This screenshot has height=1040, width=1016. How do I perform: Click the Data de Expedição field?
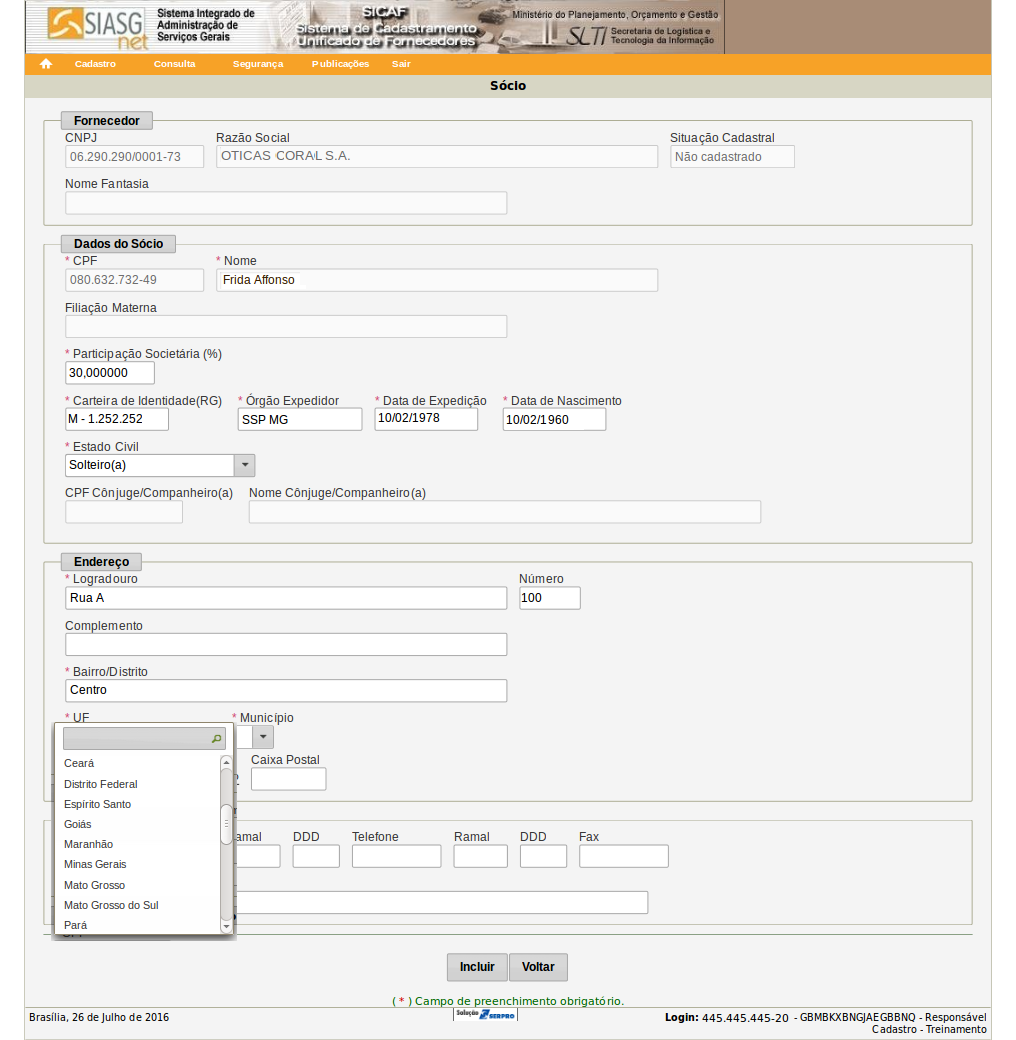click(426, 419)
